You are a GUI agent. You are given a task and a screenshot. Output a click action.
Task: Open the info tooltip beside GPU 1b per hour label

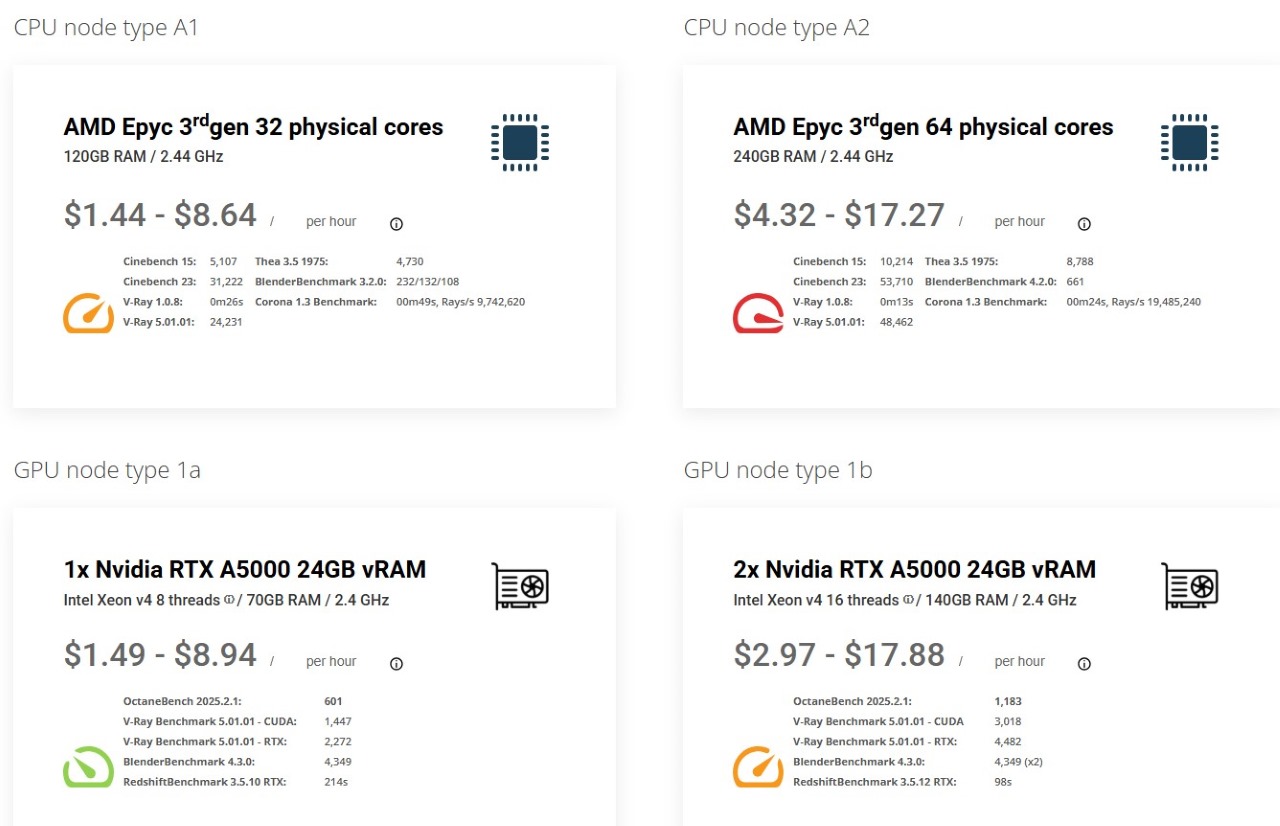[x=1084, y=663]
